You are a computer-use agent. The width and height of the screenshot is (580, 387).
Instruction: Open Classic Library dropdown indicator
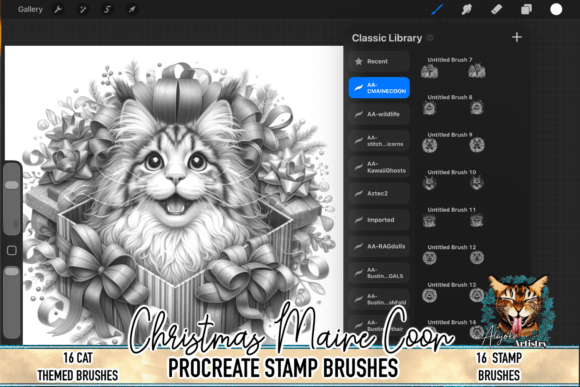pyautogui.click(x=430, y=38)
